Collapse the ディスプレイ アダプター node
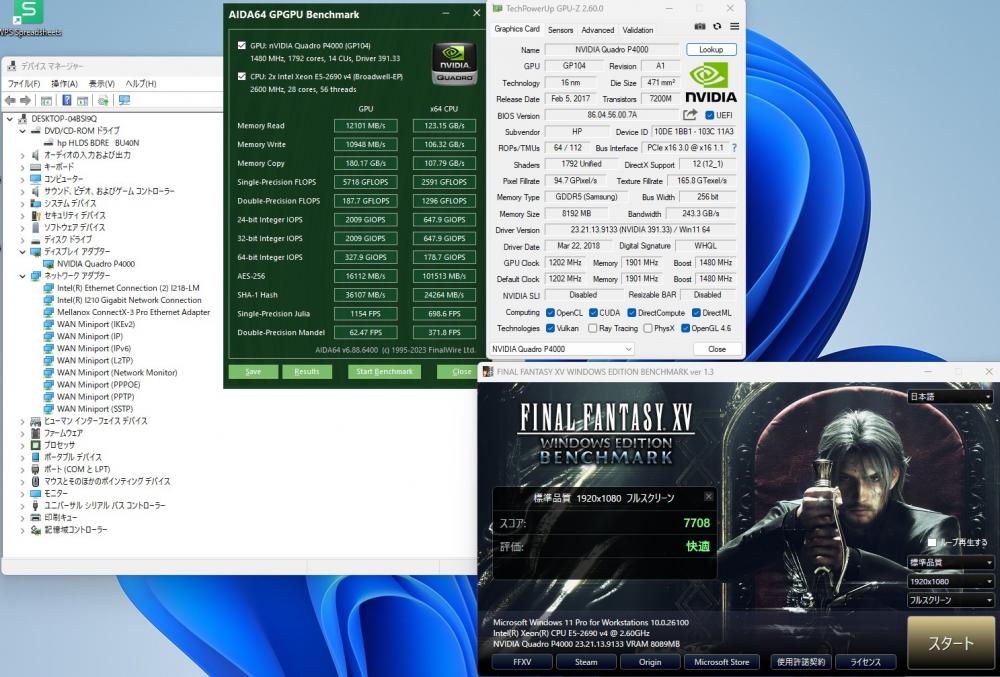This screenshot has width=1000, height=677. pos(22,252)
